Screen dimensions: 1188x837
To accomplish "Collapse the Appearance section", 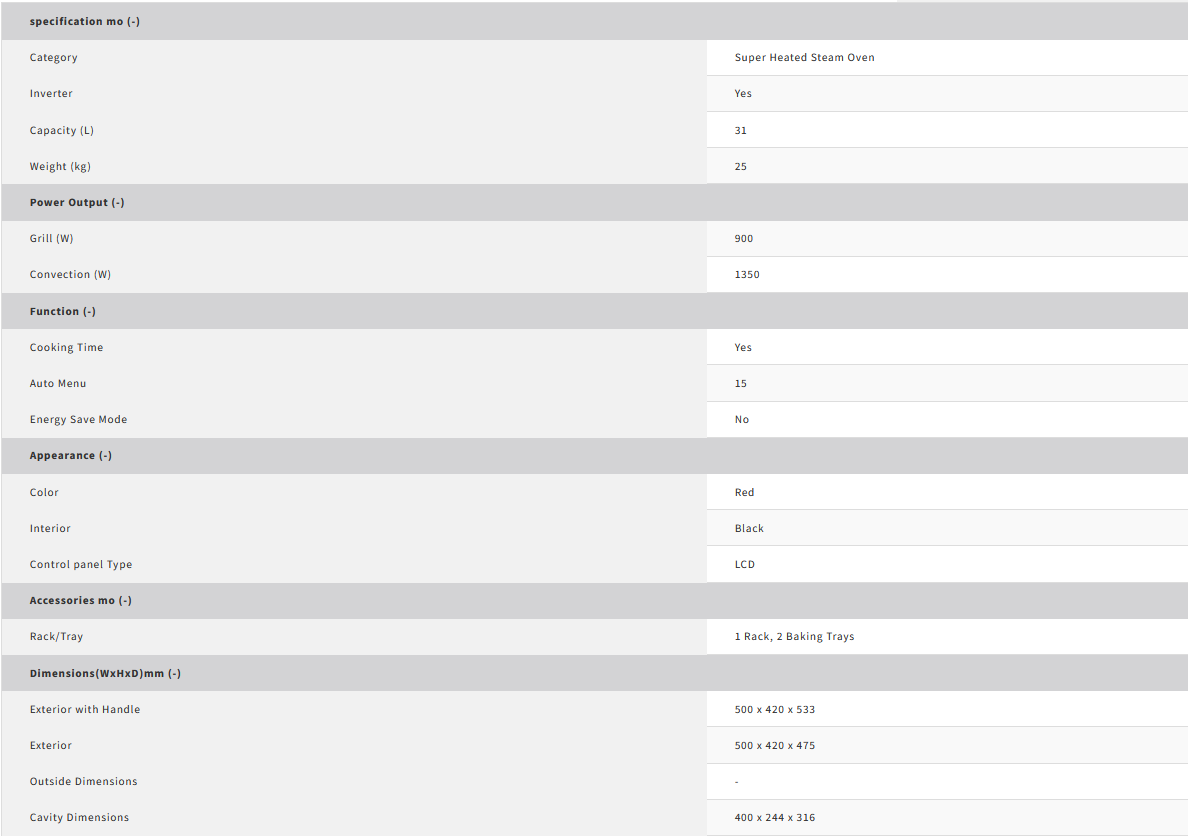I will coord(71,455).
